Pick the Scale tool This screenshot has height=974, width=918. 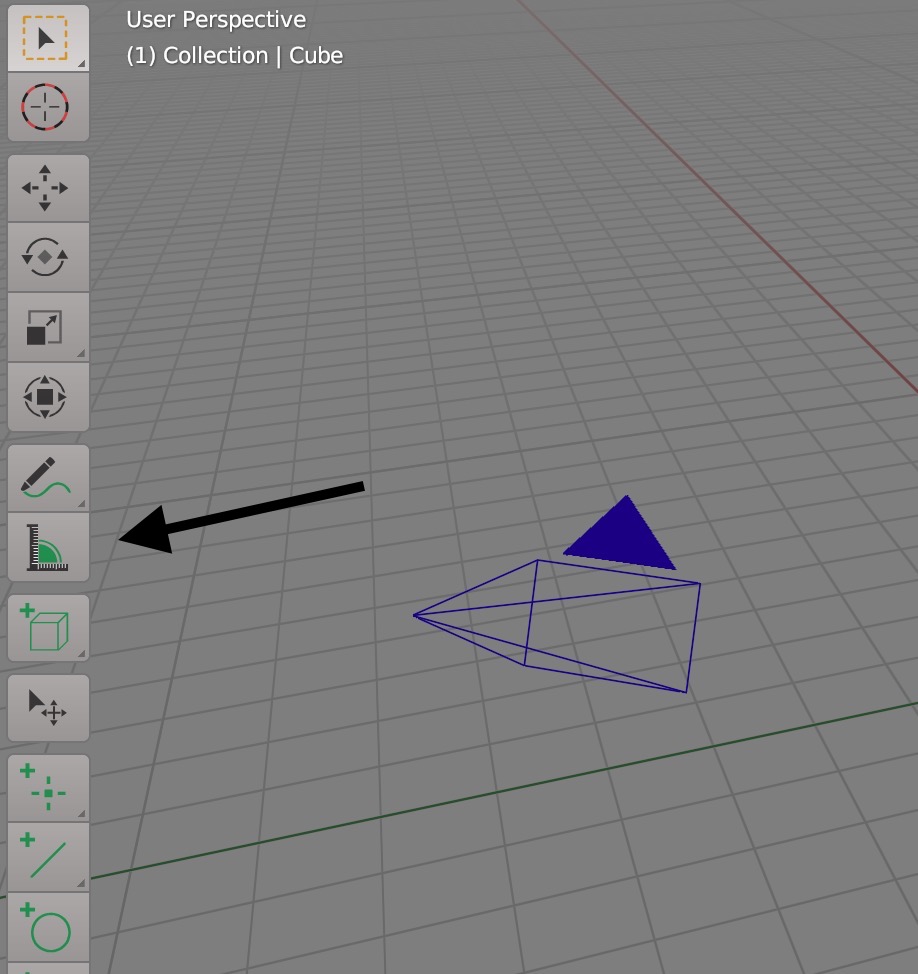[47, 328]
